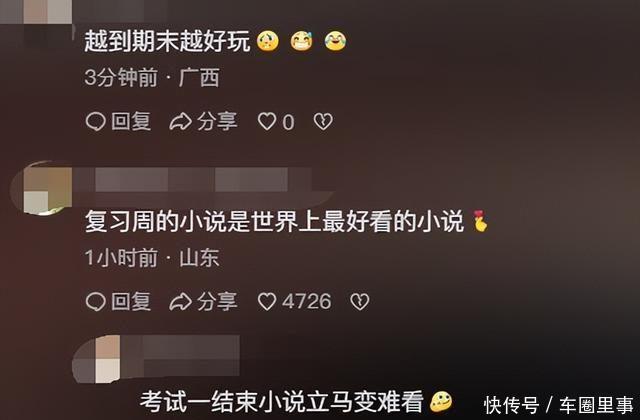Tap the crying-laughing emoji in first comment
The height and width of the screenshot is (420, 640).
point(335,42)
